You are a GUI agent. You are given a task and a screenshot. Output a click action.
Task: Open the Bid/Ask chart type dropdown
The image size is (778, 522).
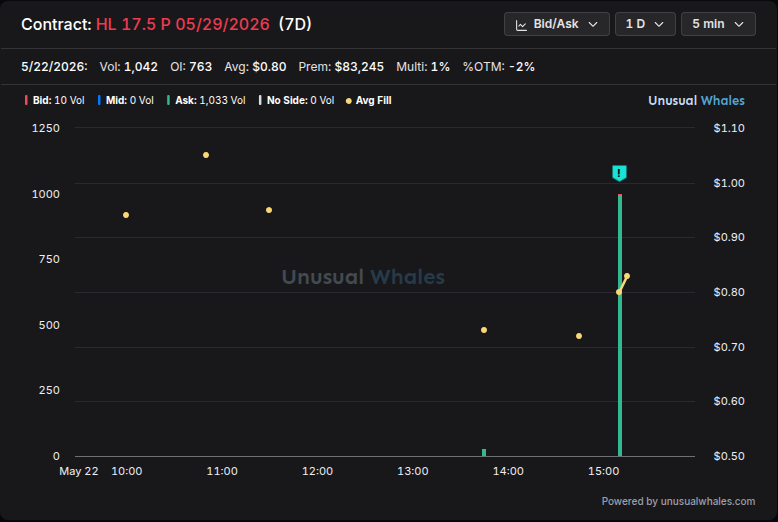click(557, 24)
